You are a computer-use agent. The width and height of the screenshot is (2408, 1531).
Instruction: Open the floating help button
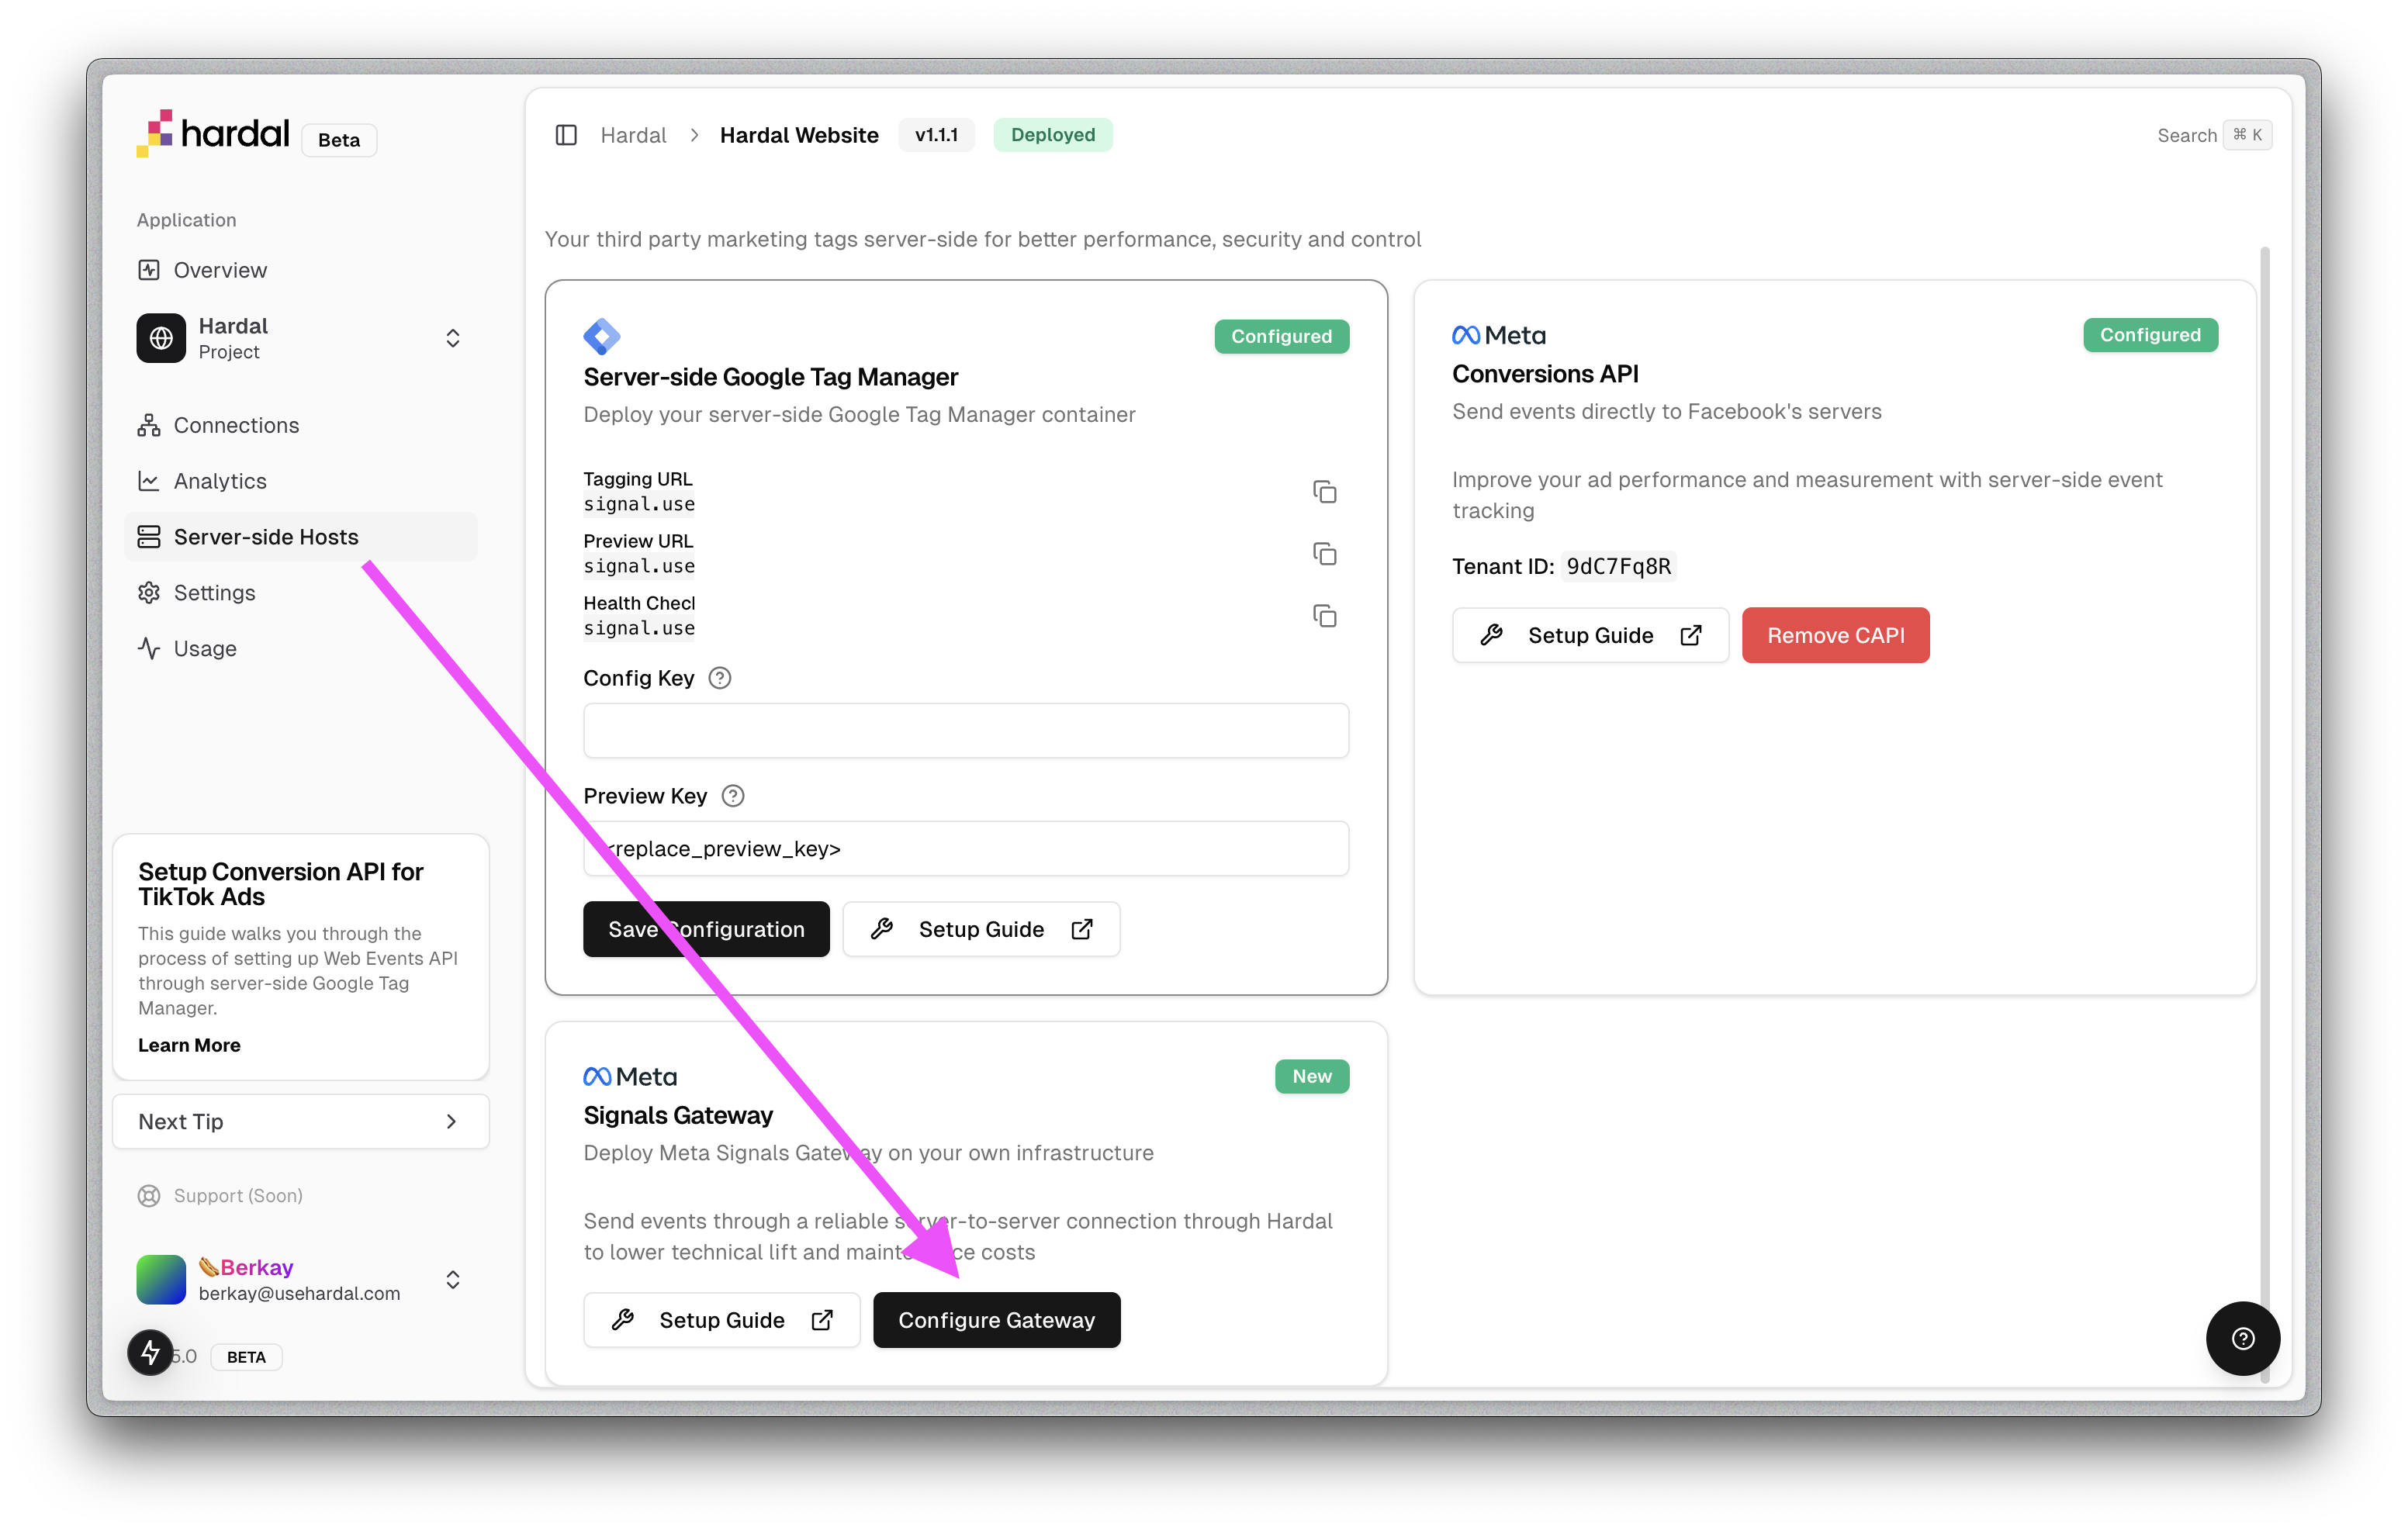pyautogui.click(x=2242, y=1338)
